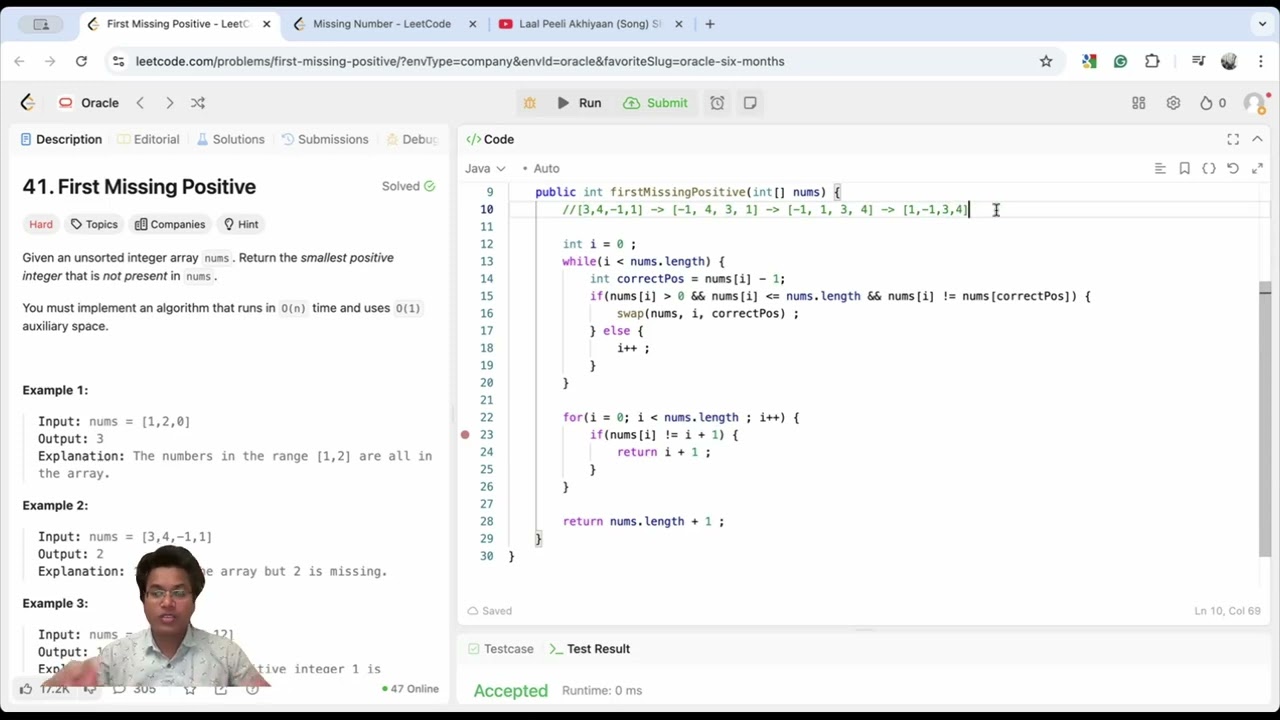Open Chrome tab search dropdown
This screenshot has height=720, width=1280.
pyautogui.click(x=1262, y=24)
